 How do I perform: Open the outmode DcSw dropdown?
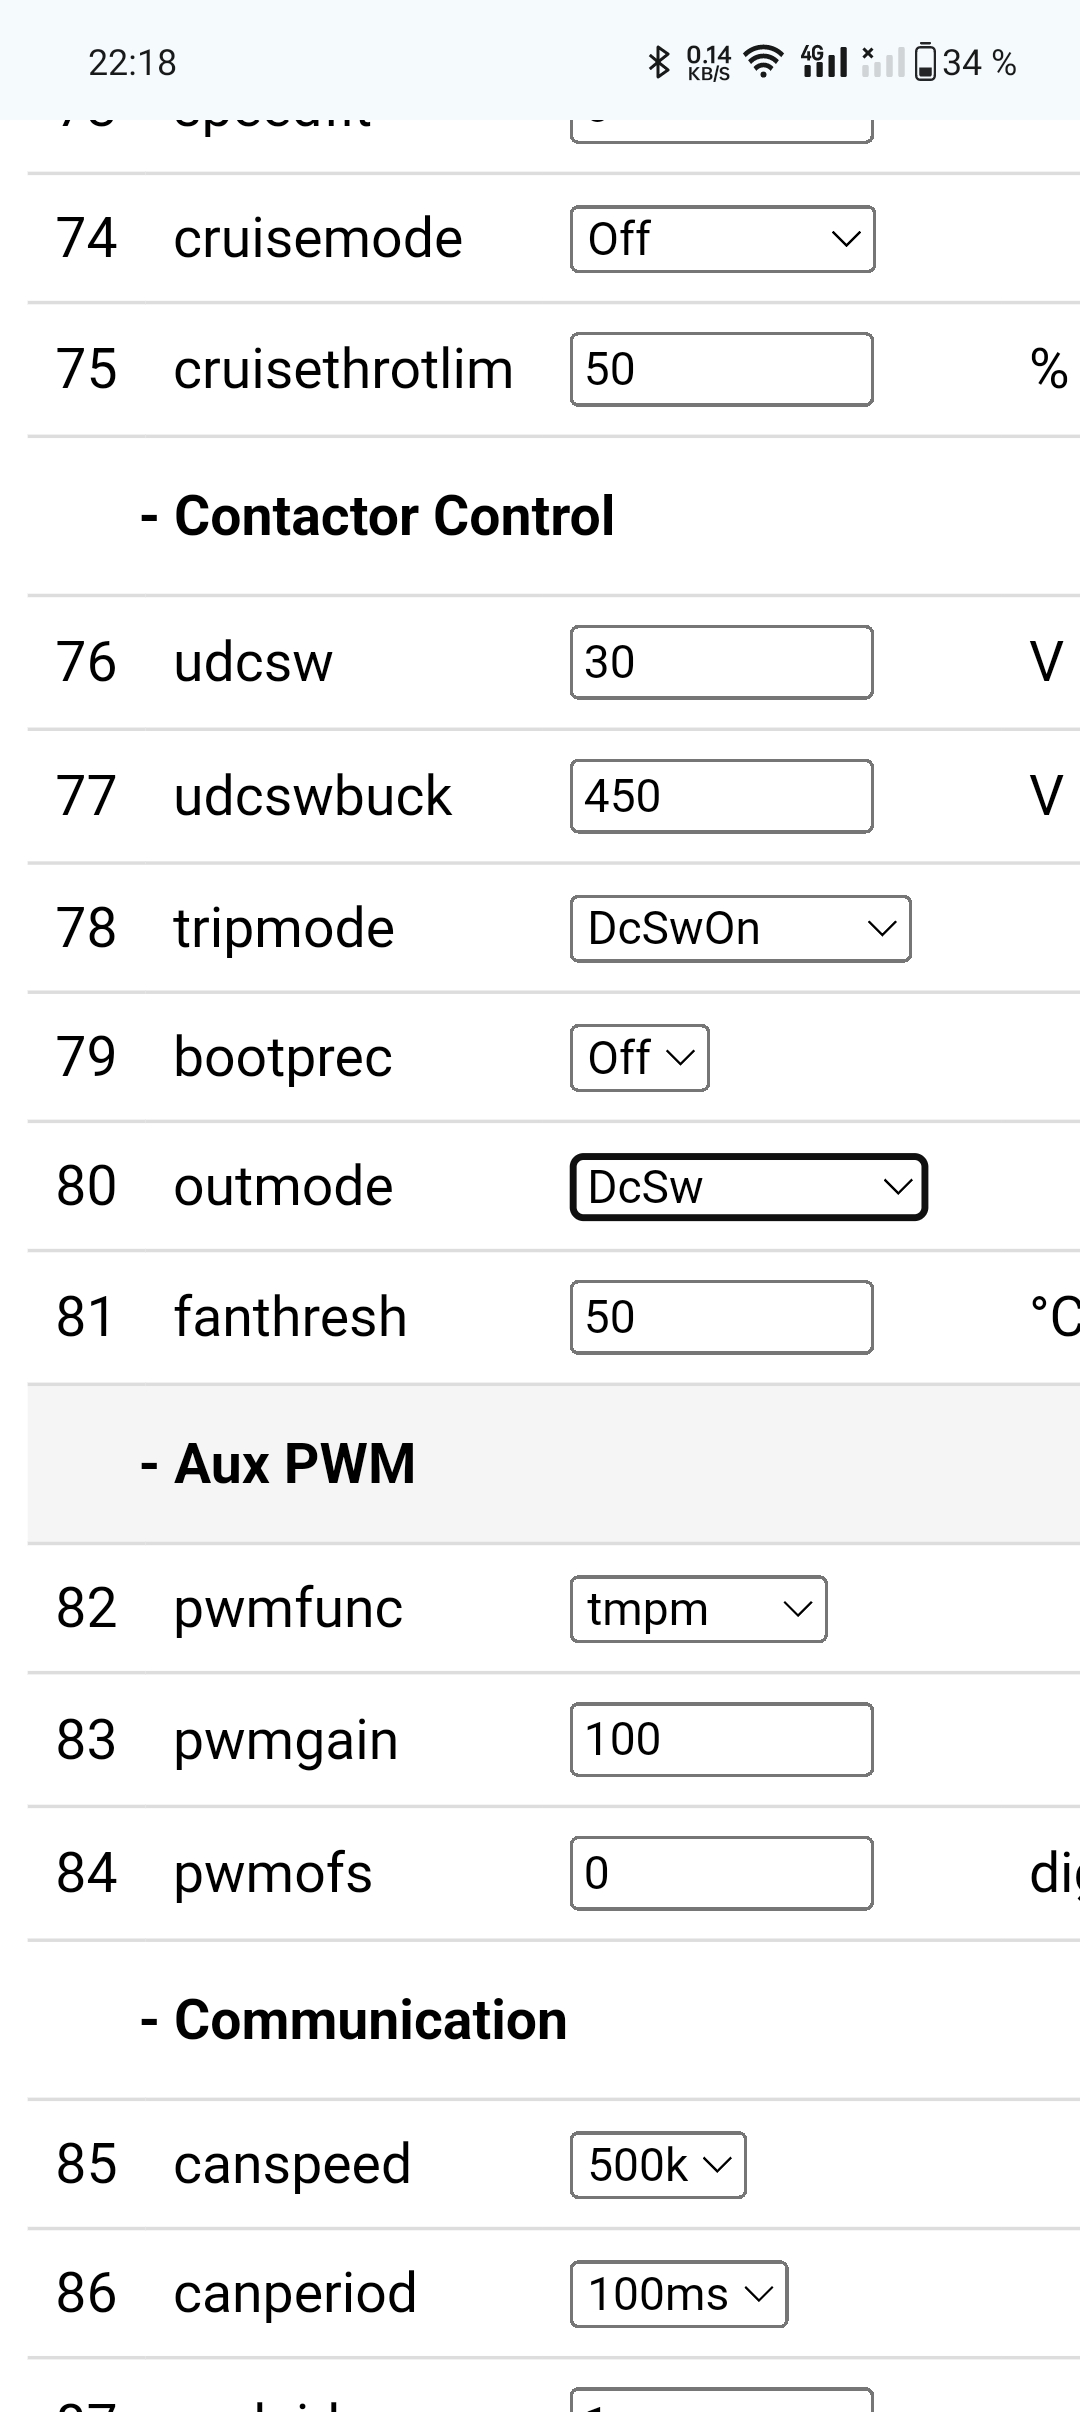(x=748, y=1187)
